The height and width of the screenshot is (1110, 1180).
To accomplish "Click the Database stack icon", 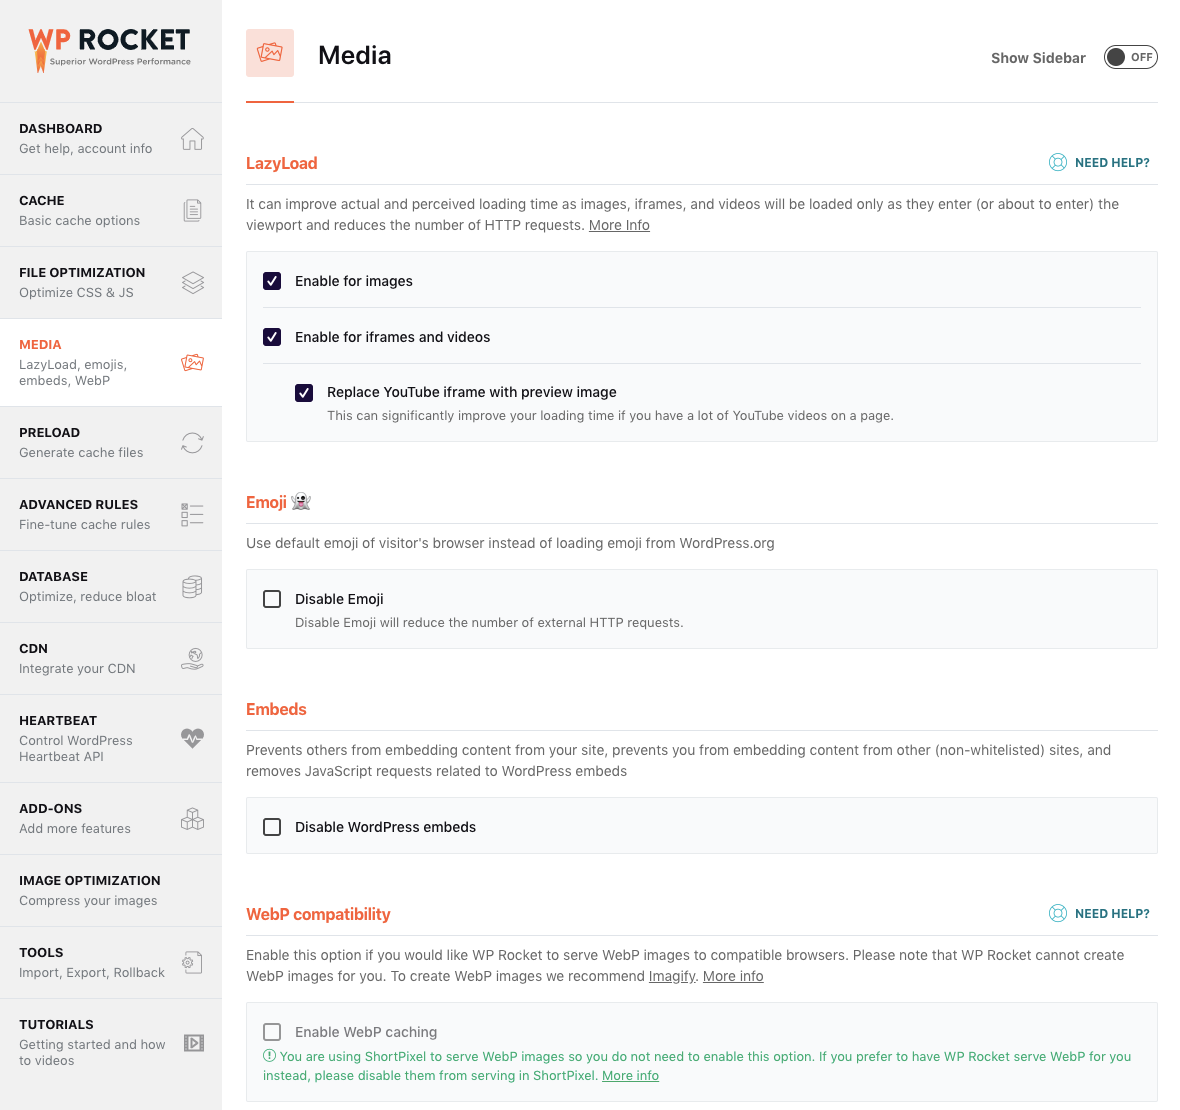I will click(192, 587).
